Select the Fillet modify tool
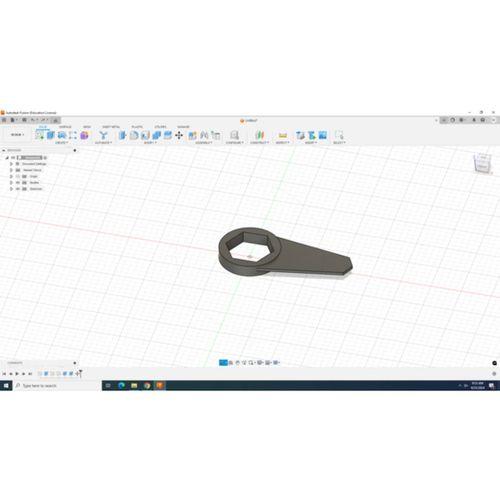The image size is (500, 500). point(134,135)
